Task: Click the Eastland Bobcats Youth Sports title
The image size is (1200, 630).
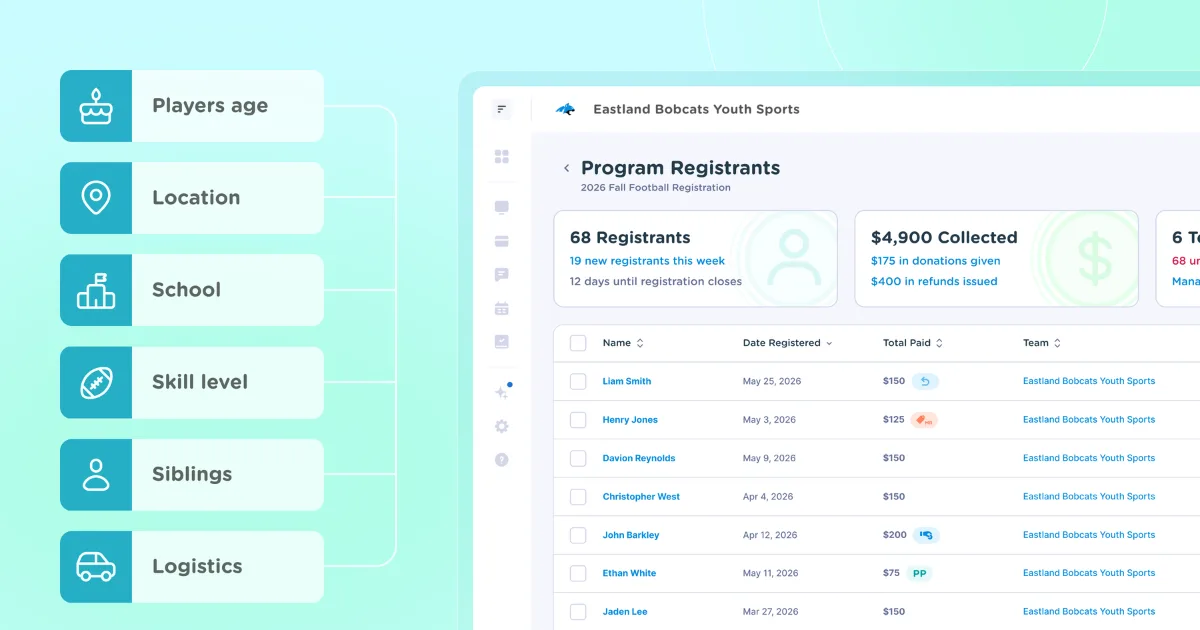Action: click(696, 109)
